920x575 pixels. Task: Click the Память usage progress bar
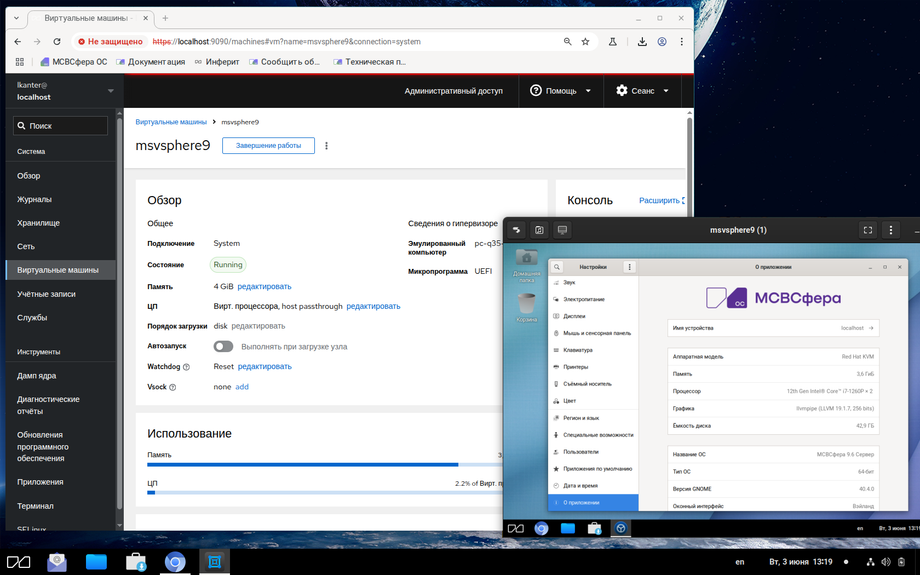324,465
